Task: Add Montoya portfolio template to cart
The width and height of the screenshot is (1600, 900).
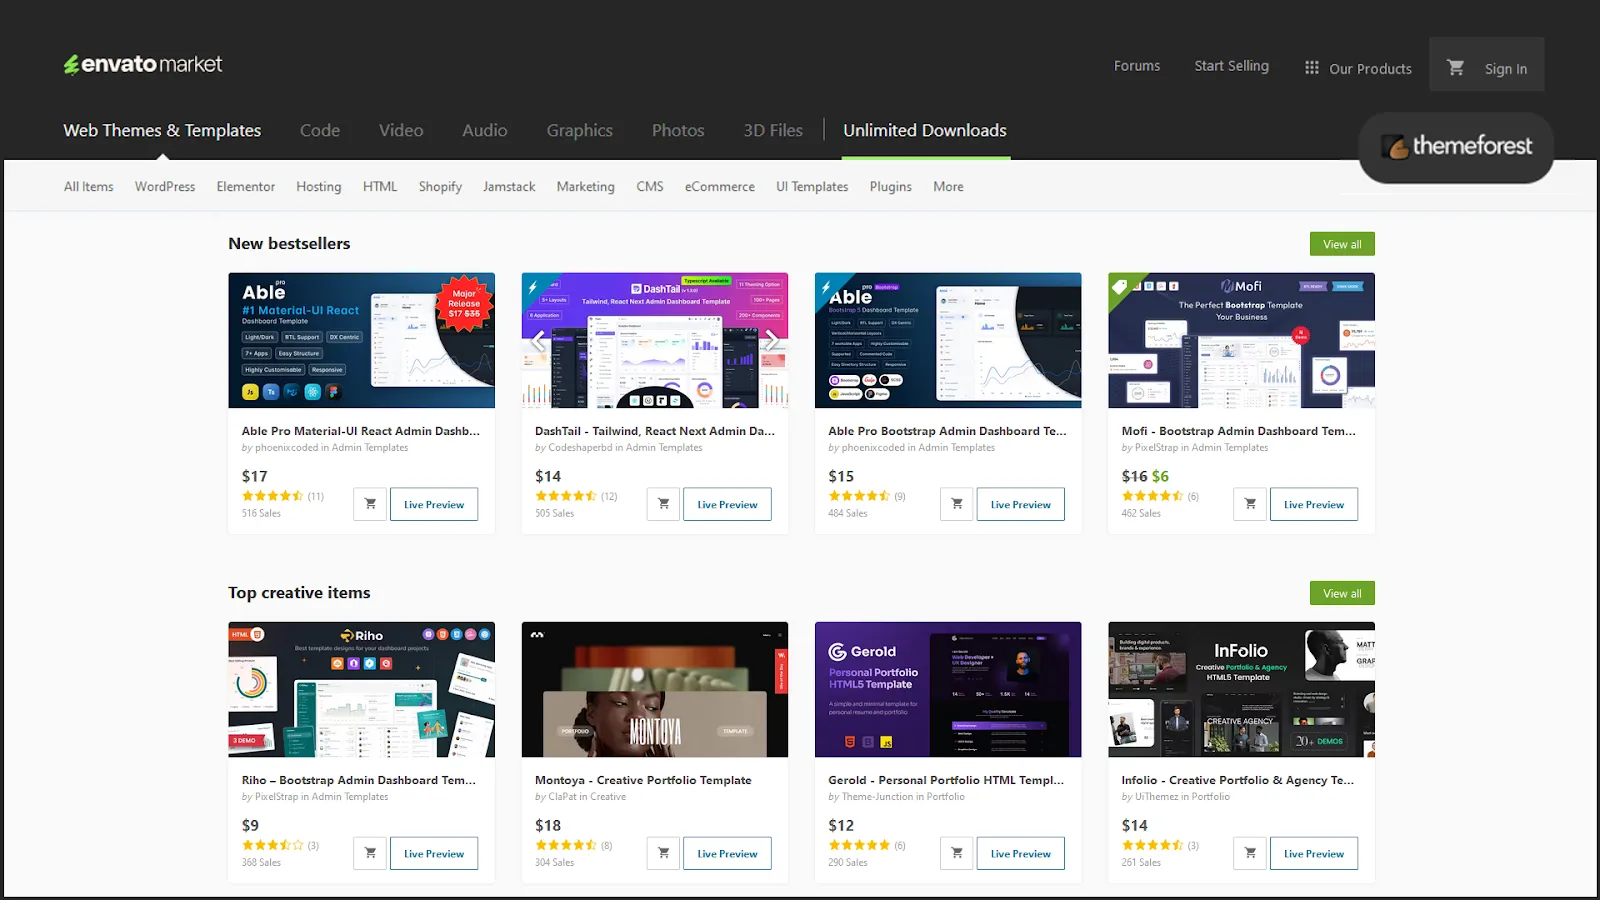Action: pos(663,853)
